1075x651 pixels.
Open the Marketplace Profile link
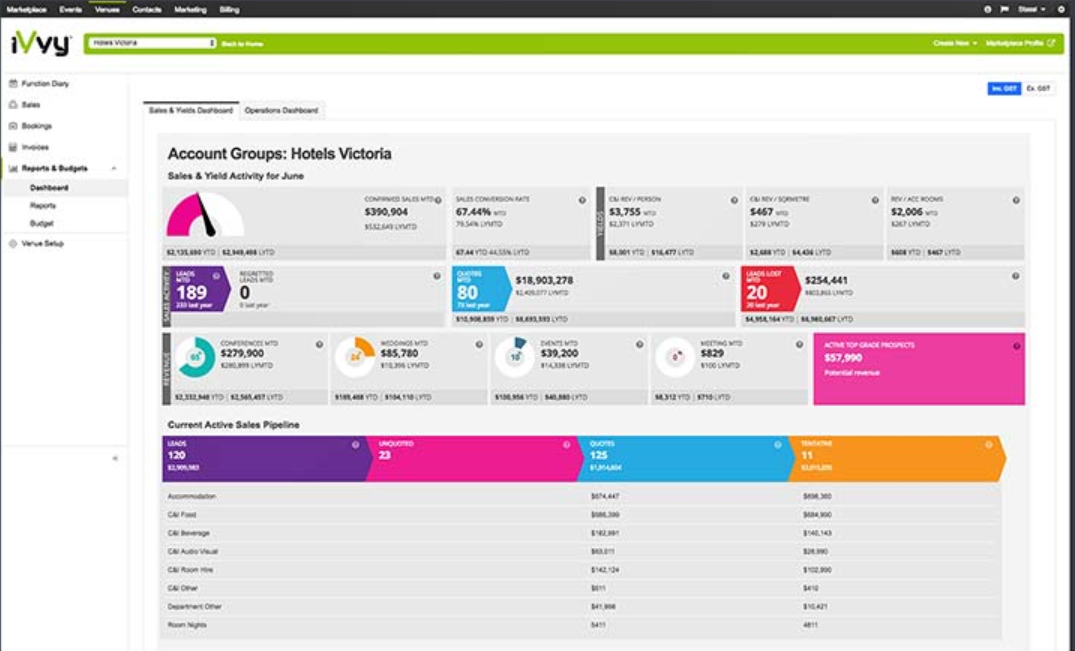pos(1021,45)
